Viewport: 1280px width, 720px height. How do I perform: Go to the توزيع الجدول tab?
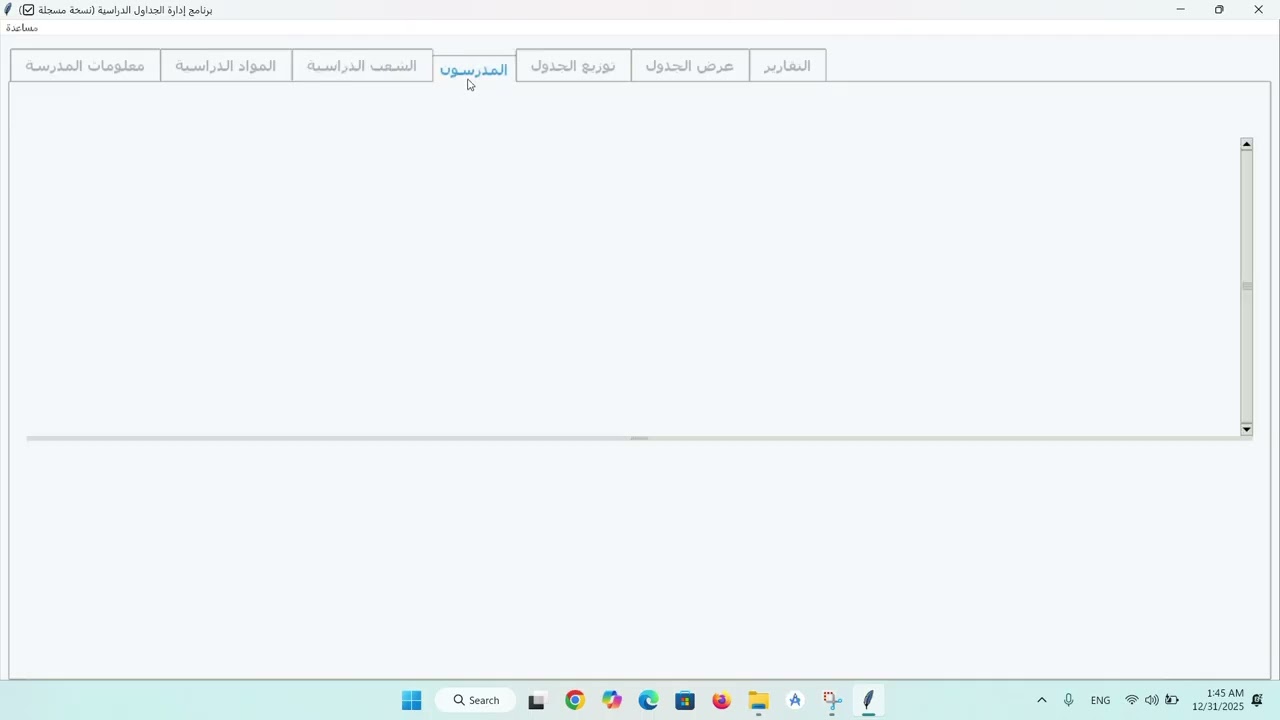point(573,66)
